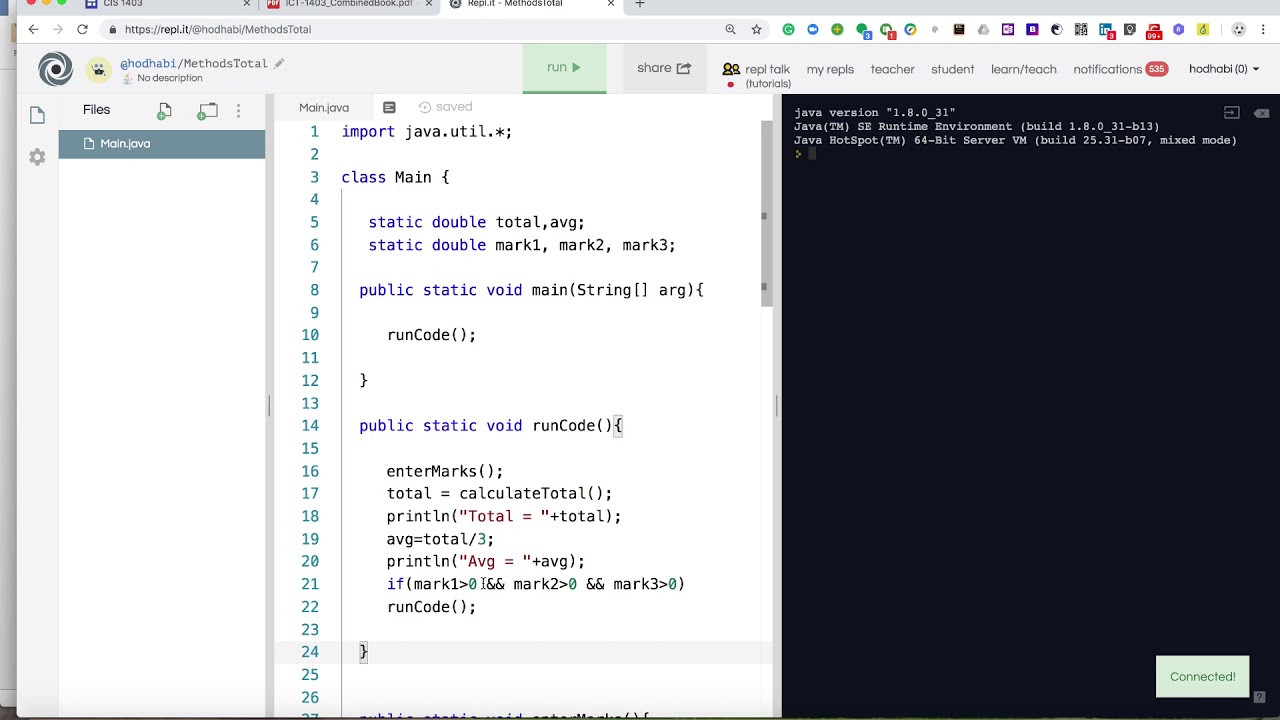Click the zoom magnifier icon in address bar
This screenshot has width=1280, height=720.
tap(731, 29)
